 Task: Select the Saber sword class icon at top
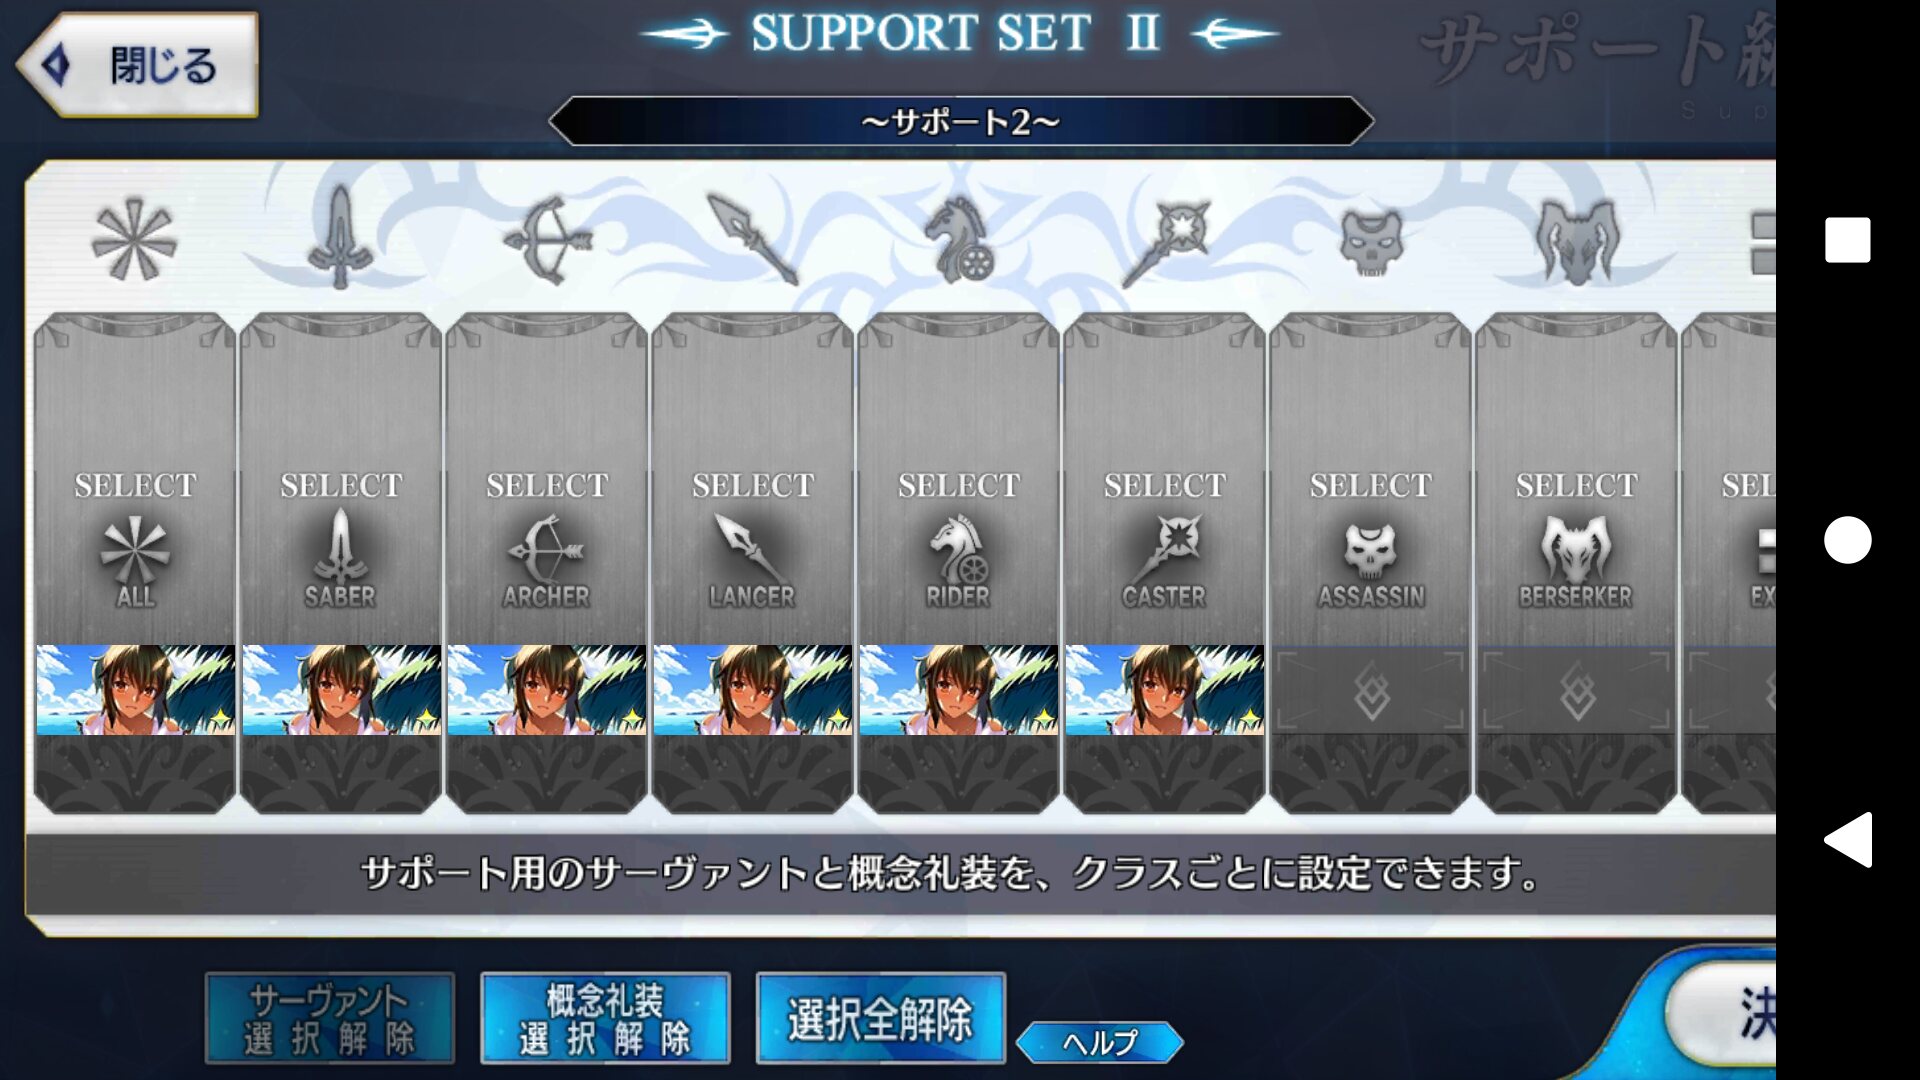click(x=340, y=238)
